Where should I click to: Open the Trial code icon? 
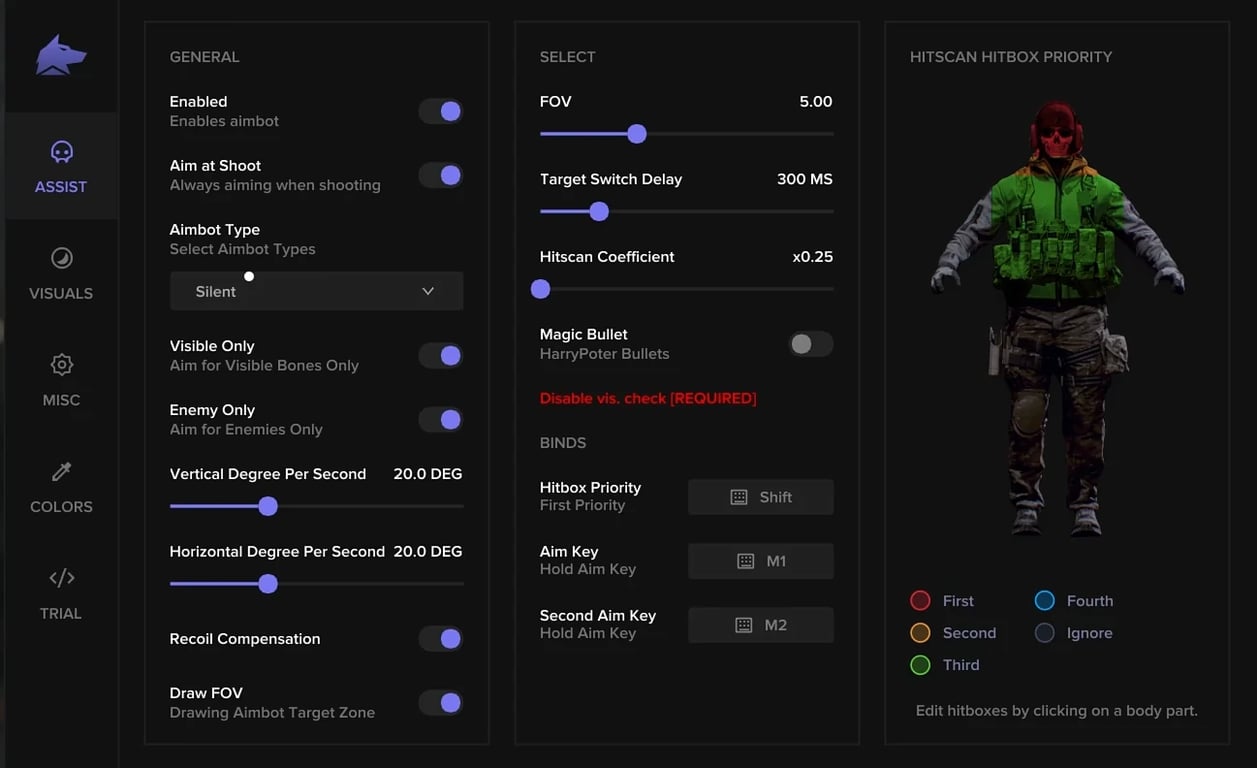tap(61, 578)
